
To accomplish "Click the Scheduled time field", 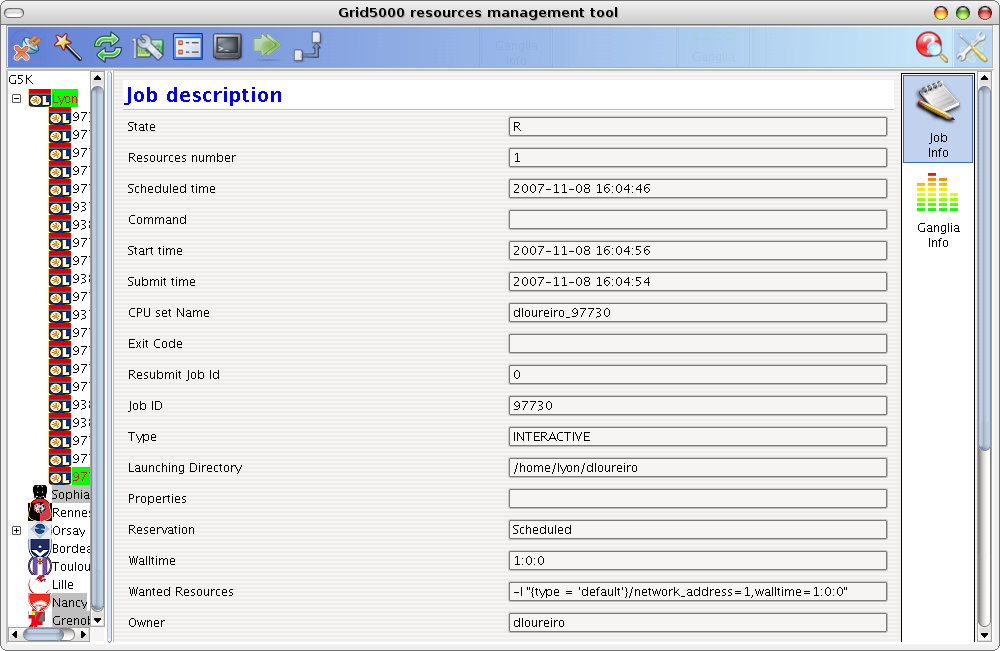I will [698, 189].
